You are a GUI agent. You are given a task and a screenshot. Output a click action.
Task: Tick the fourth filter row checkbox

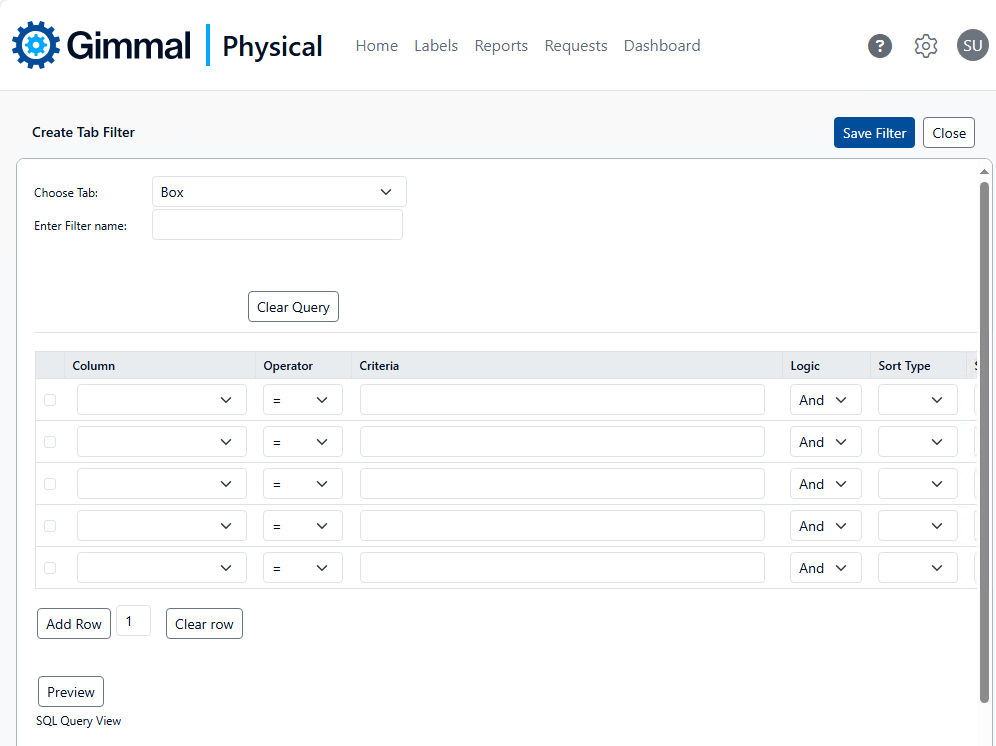tap(50, 526)
